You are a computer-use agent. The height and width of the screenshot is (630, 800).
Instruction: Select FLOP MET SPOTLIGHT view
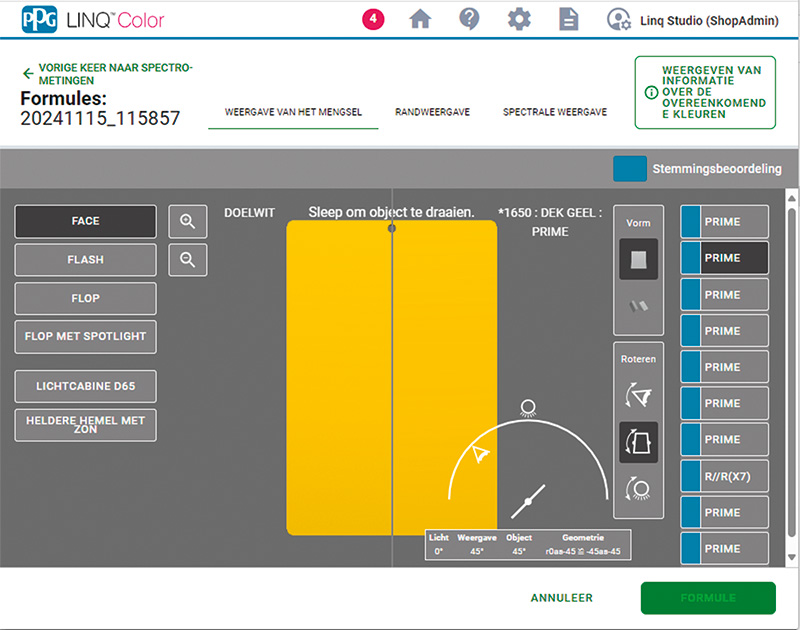85,337
